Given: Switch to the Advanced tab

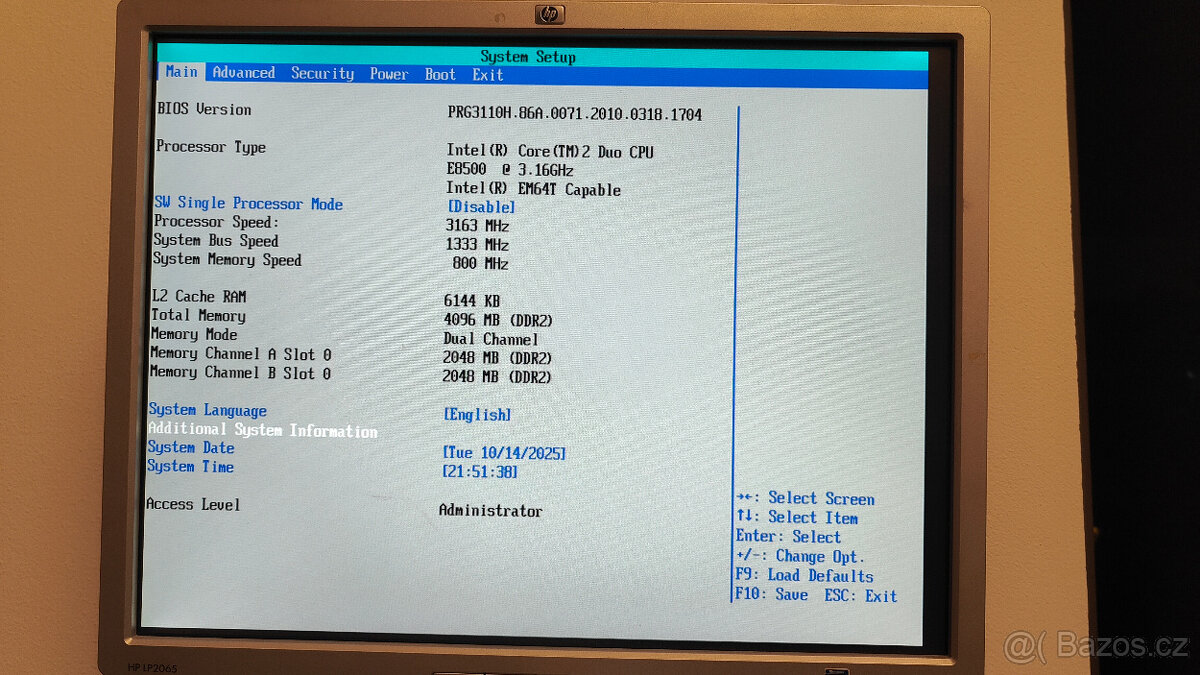Looking at the screenshot, I should (x=243, y=72).
